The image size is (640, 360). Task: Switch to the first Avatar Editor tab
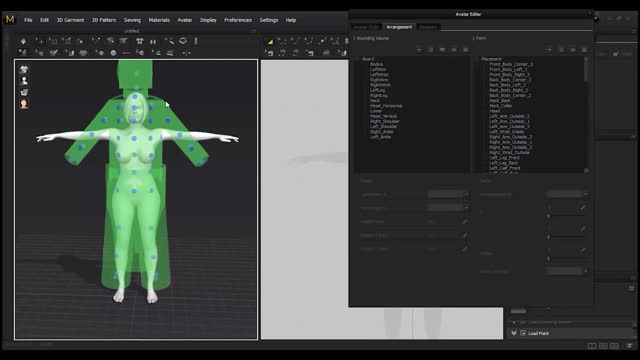pyautogui.click(x=366, y=27)
